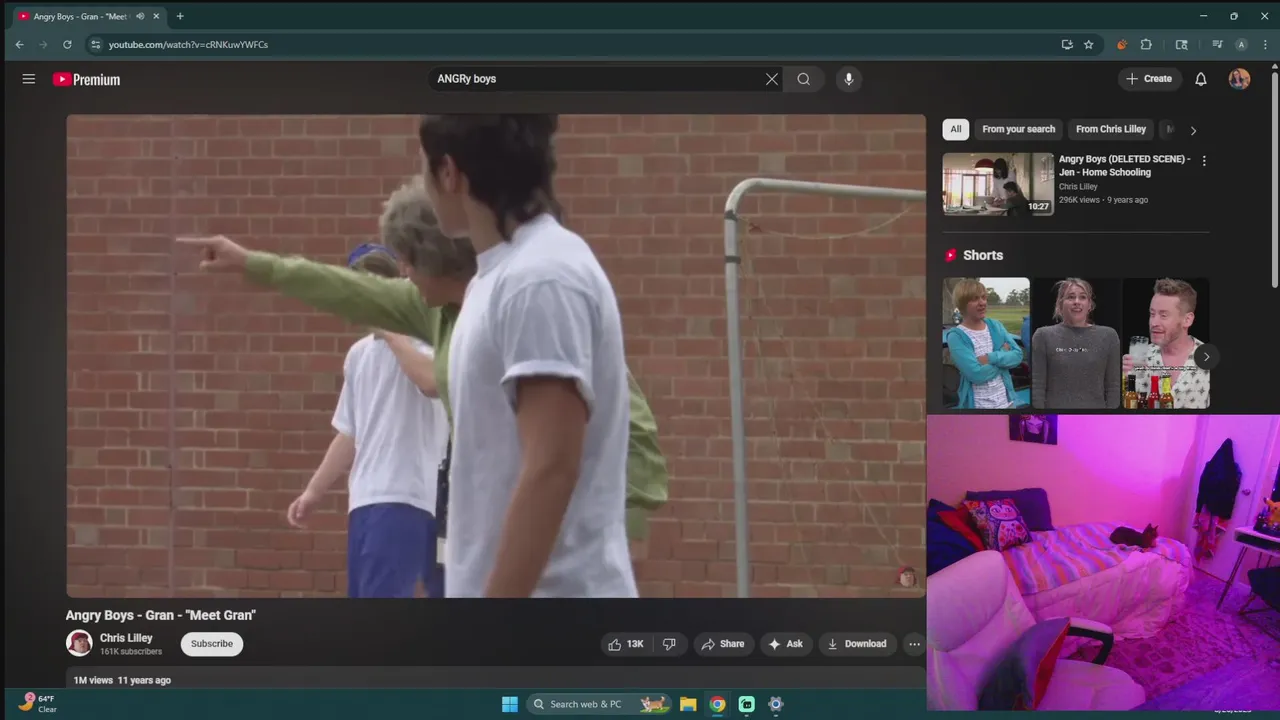Open the Create menu
This screenshot has width=1280, height=720.
1148,79
